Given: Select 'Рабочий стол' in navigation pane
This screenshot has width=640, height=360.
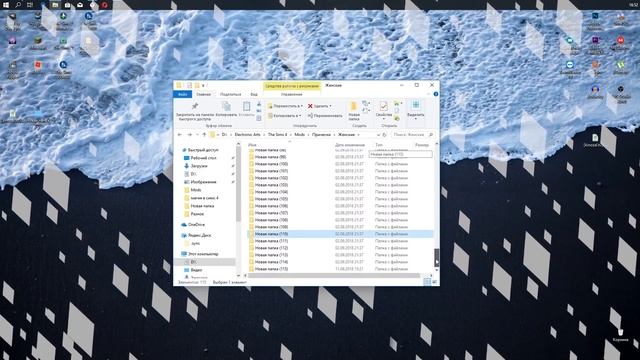Looking at the screenshot, I should (x=203, y=158).
